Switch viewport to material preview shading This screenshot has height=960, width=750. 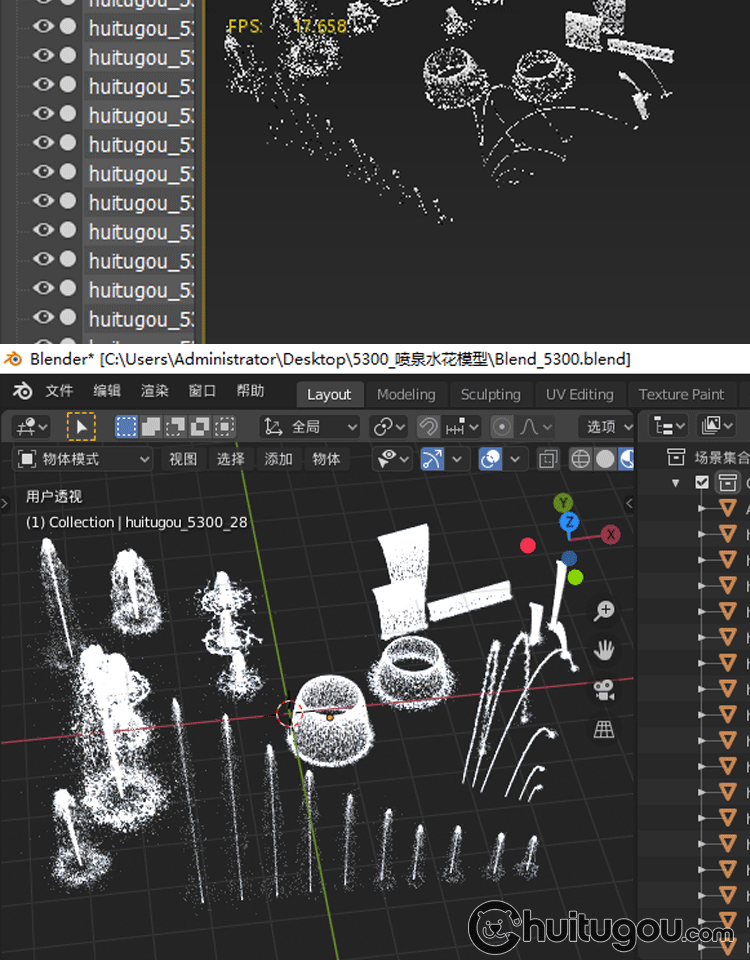(x=626, y=459)
